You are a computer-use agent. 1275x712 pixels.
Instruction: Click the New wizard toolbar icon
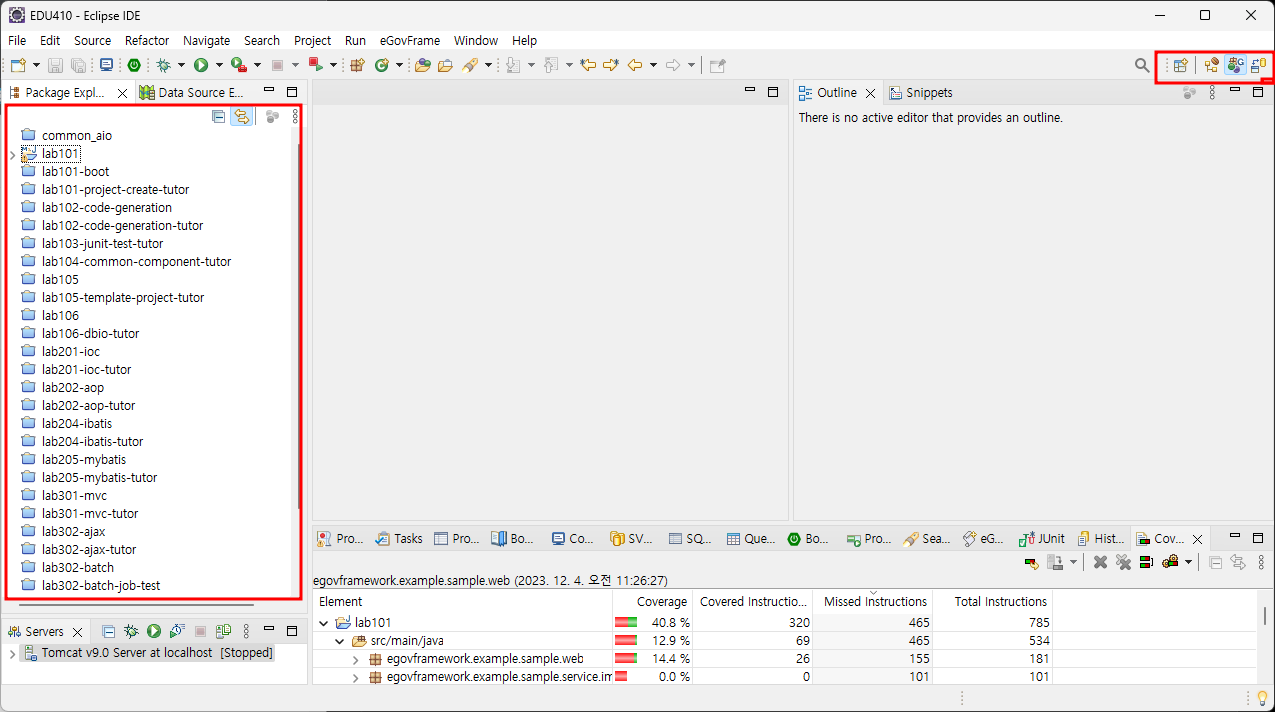click(x=18, y=65)
